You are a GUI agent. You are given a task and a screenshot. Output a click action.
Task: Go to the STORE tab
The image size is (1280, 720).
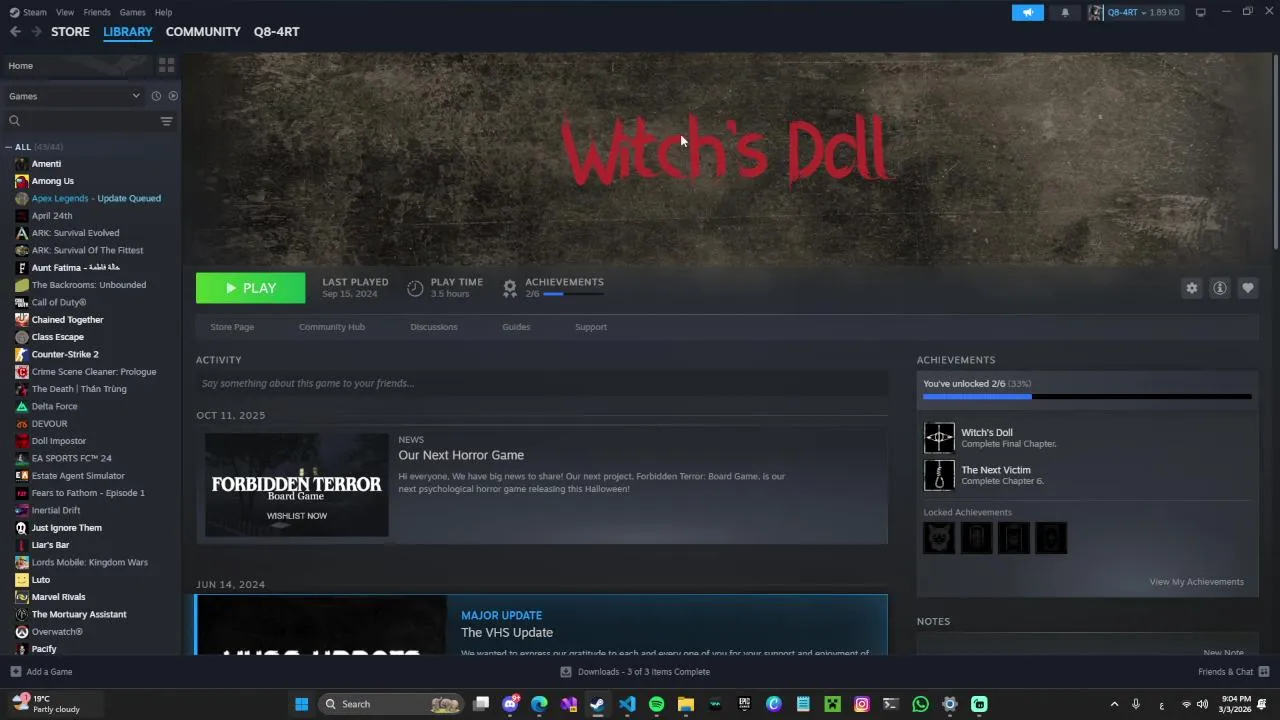click(x=70, y=32)
